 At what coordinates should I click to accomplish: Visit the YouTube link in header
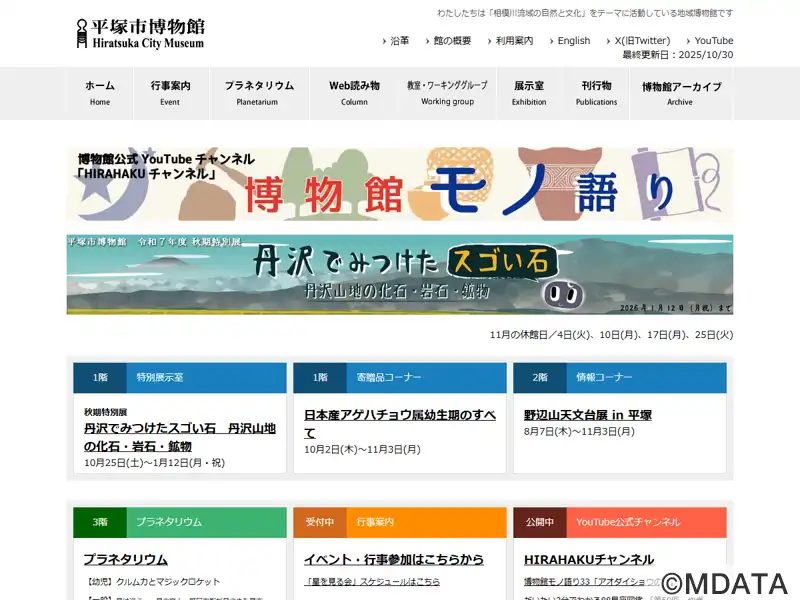click(x=714, y=41)
